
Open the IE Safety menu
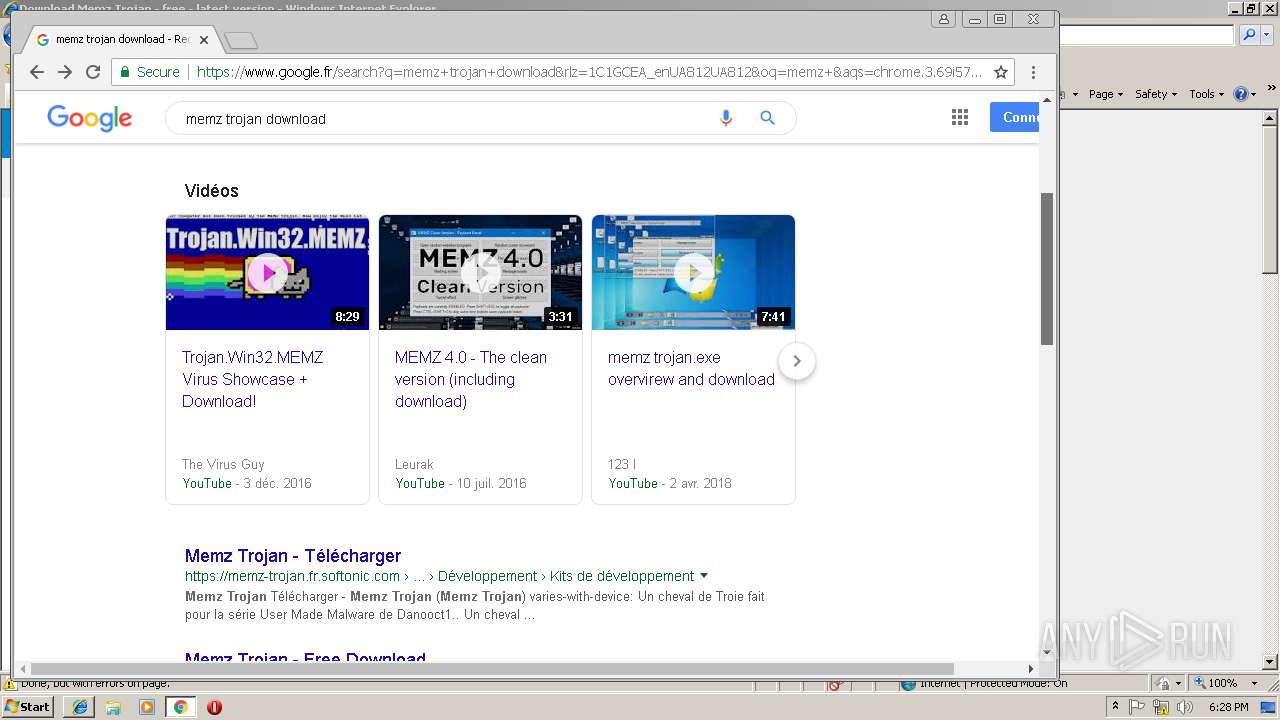[x=1156, y=94]
